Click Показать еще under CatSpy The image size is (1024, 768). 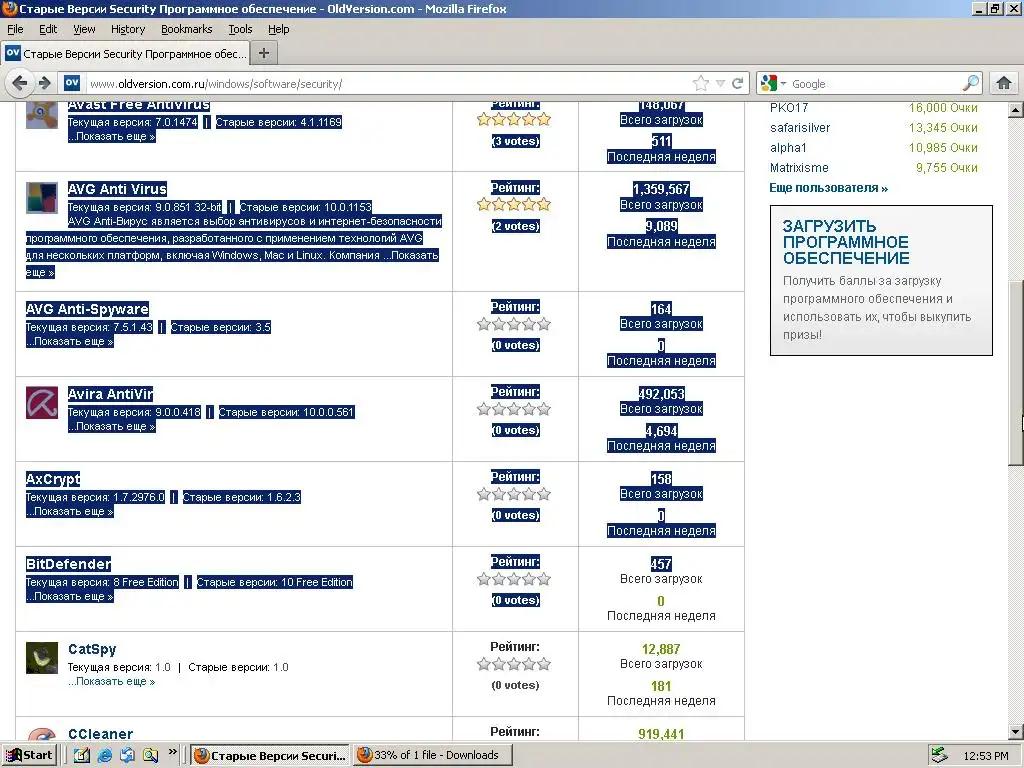pyautogui.click(x=112, y=681)
